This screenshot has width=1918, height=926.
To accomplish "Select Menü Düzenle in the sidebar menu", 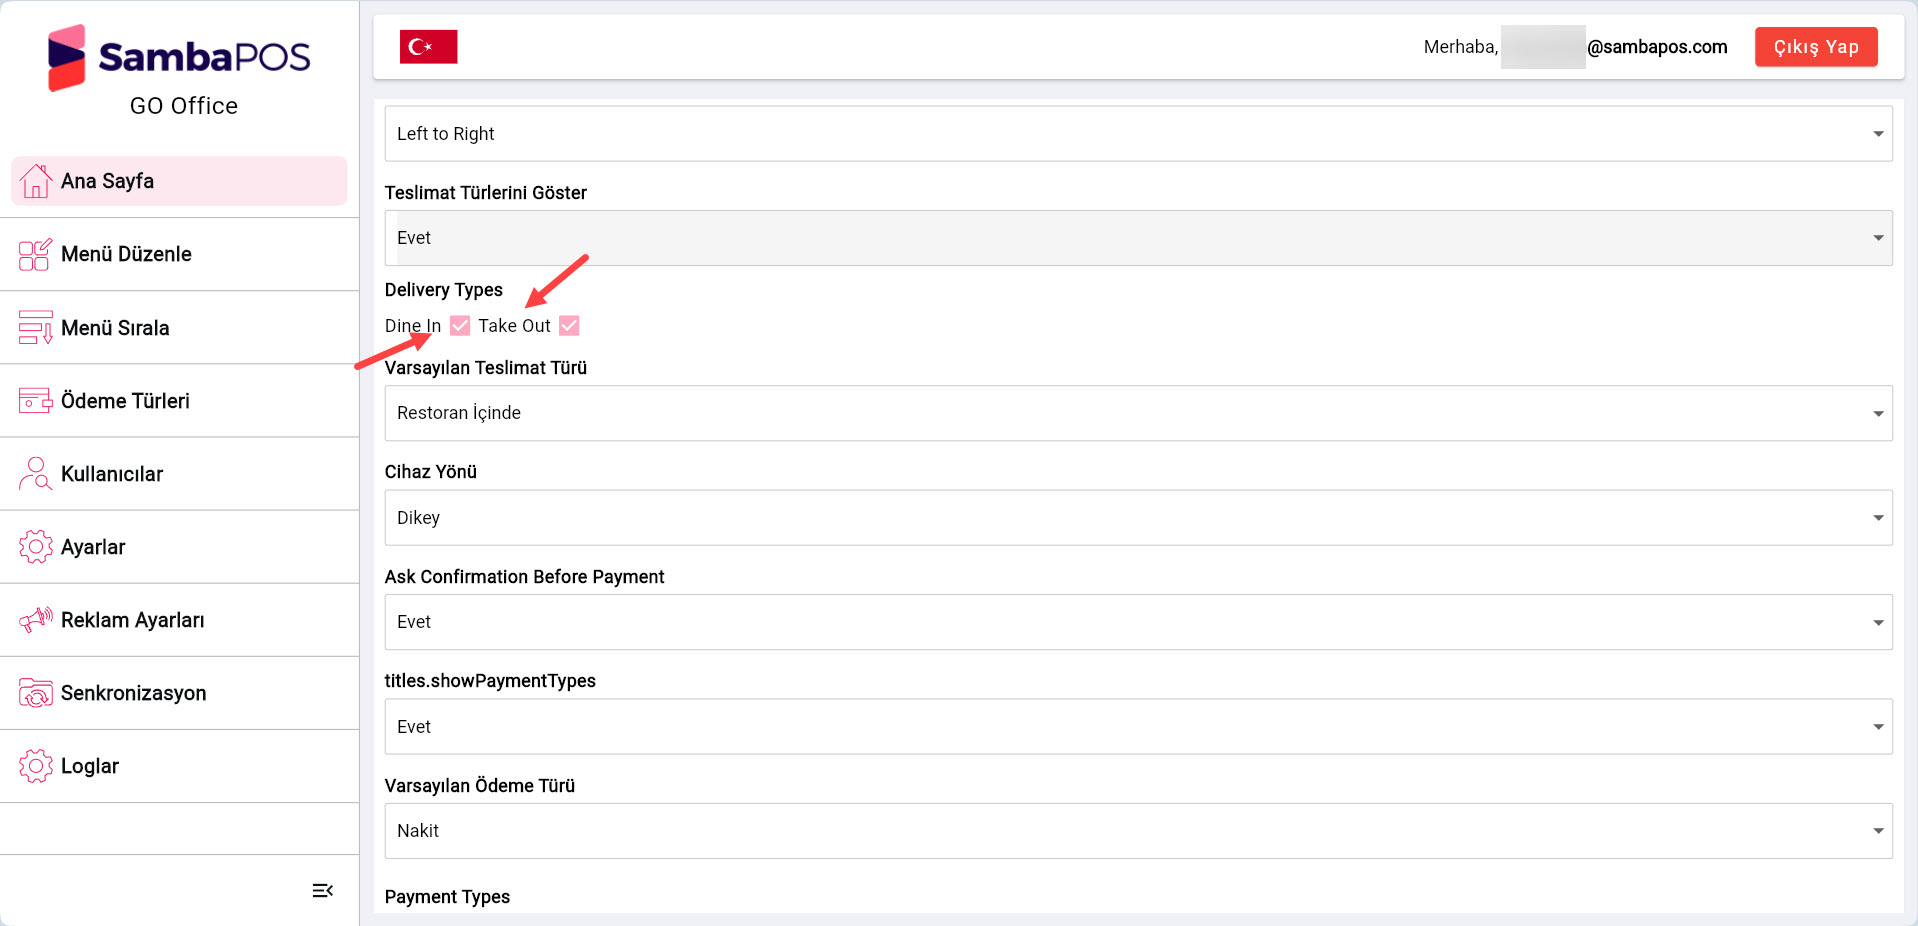I will pos(125,254).
